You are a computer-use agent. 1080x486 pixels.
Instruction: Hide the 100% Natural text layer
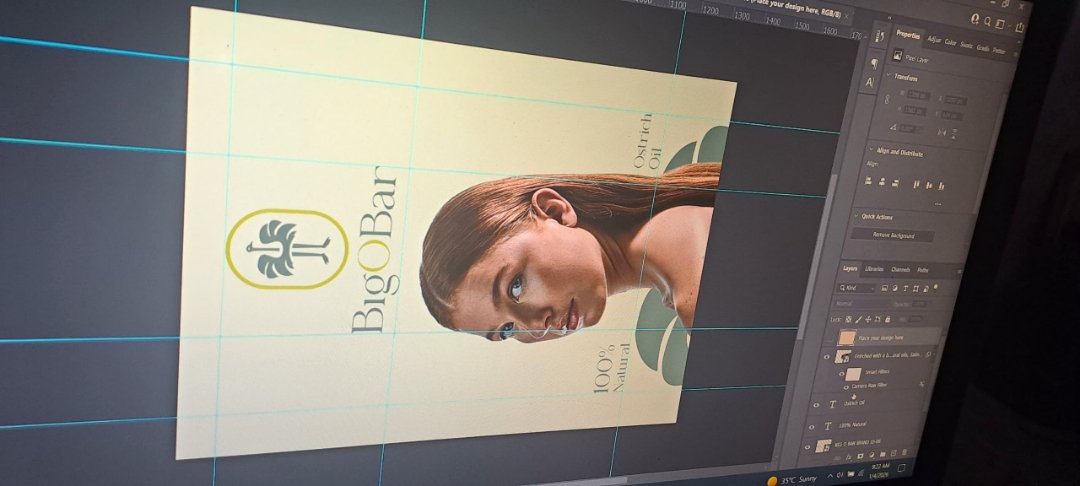(x=811, y=427)
